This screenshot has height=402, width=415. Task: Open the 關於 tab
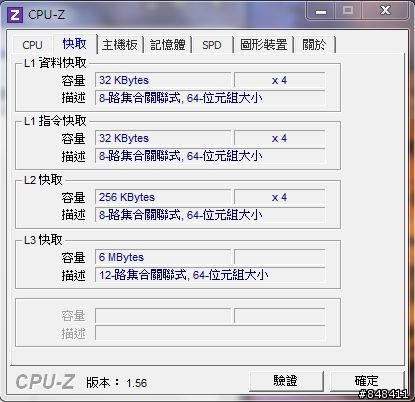[x=314, y=45]
